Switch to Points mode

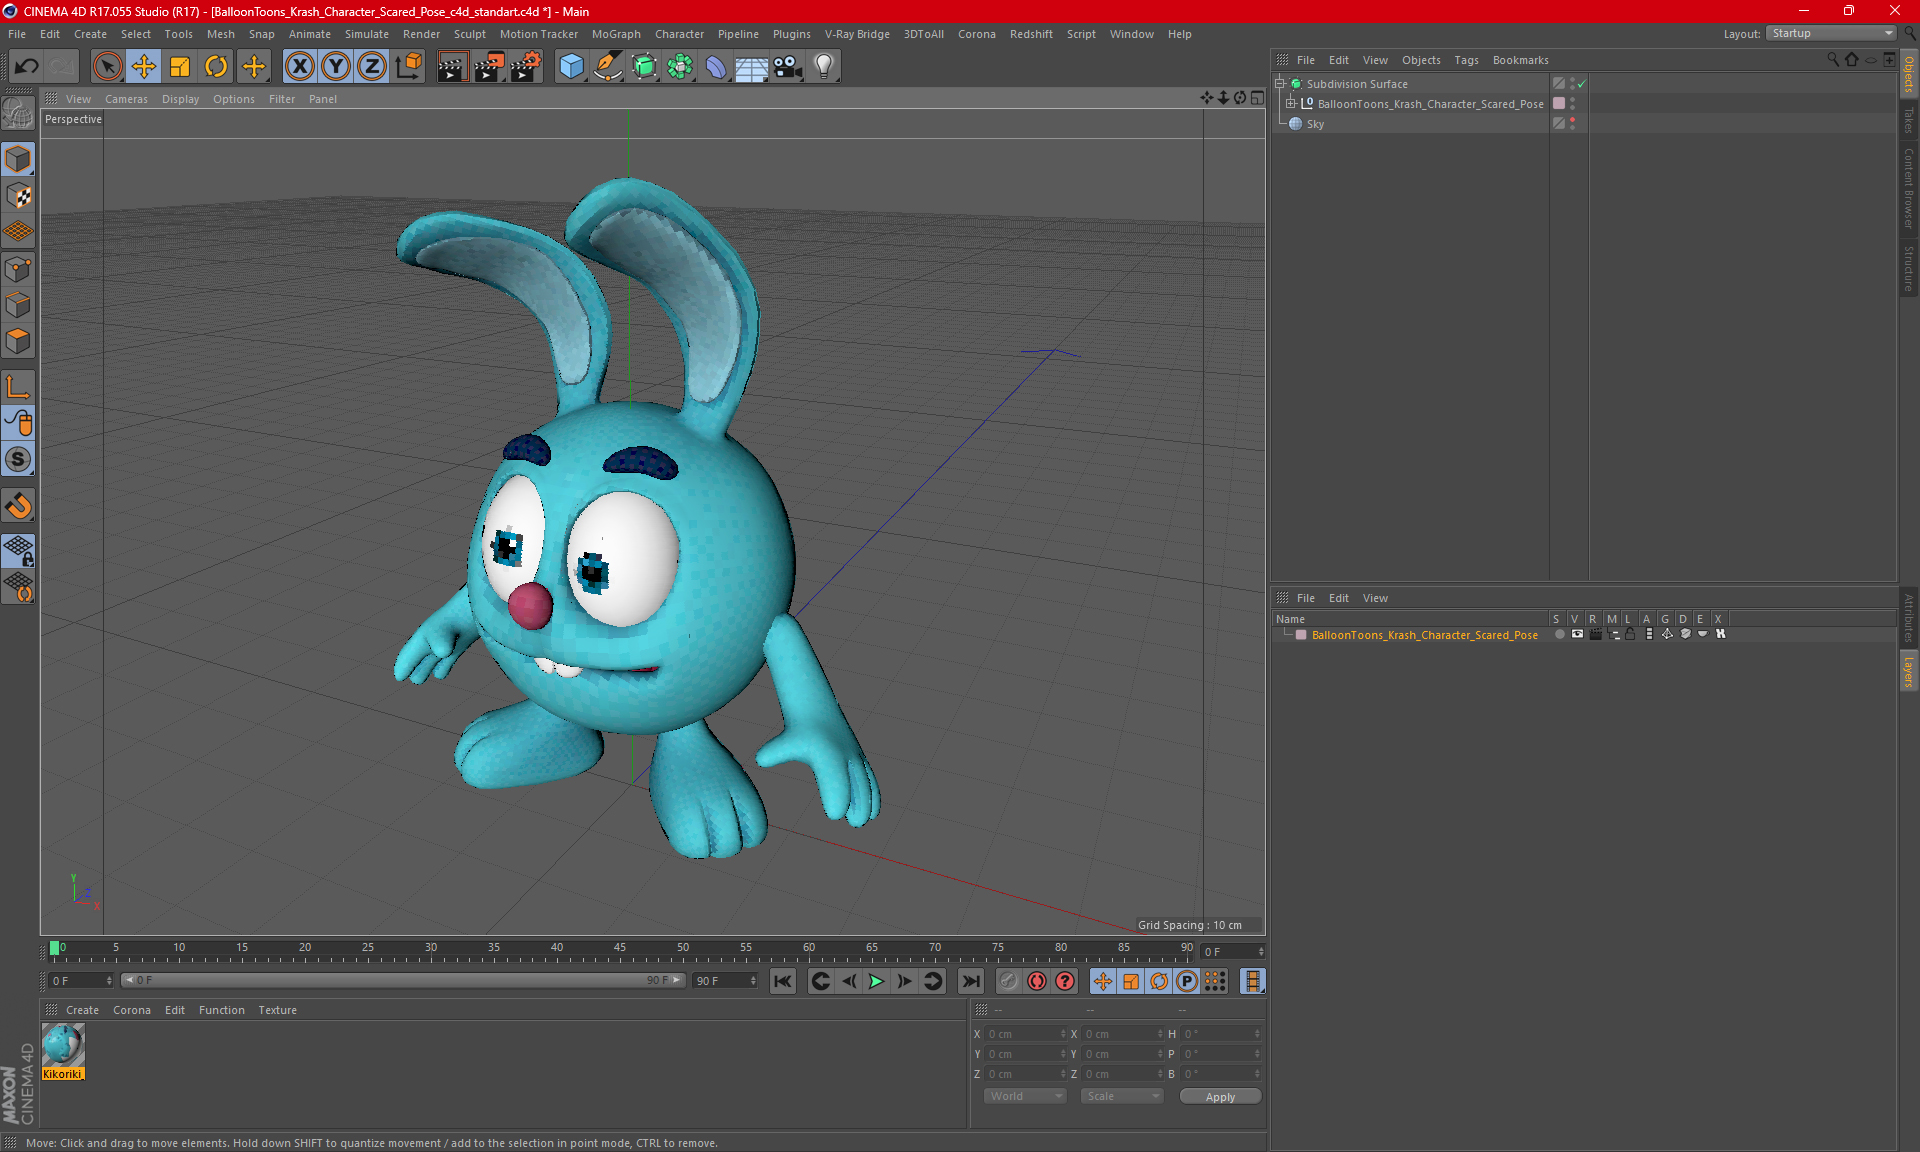(18, 269)
